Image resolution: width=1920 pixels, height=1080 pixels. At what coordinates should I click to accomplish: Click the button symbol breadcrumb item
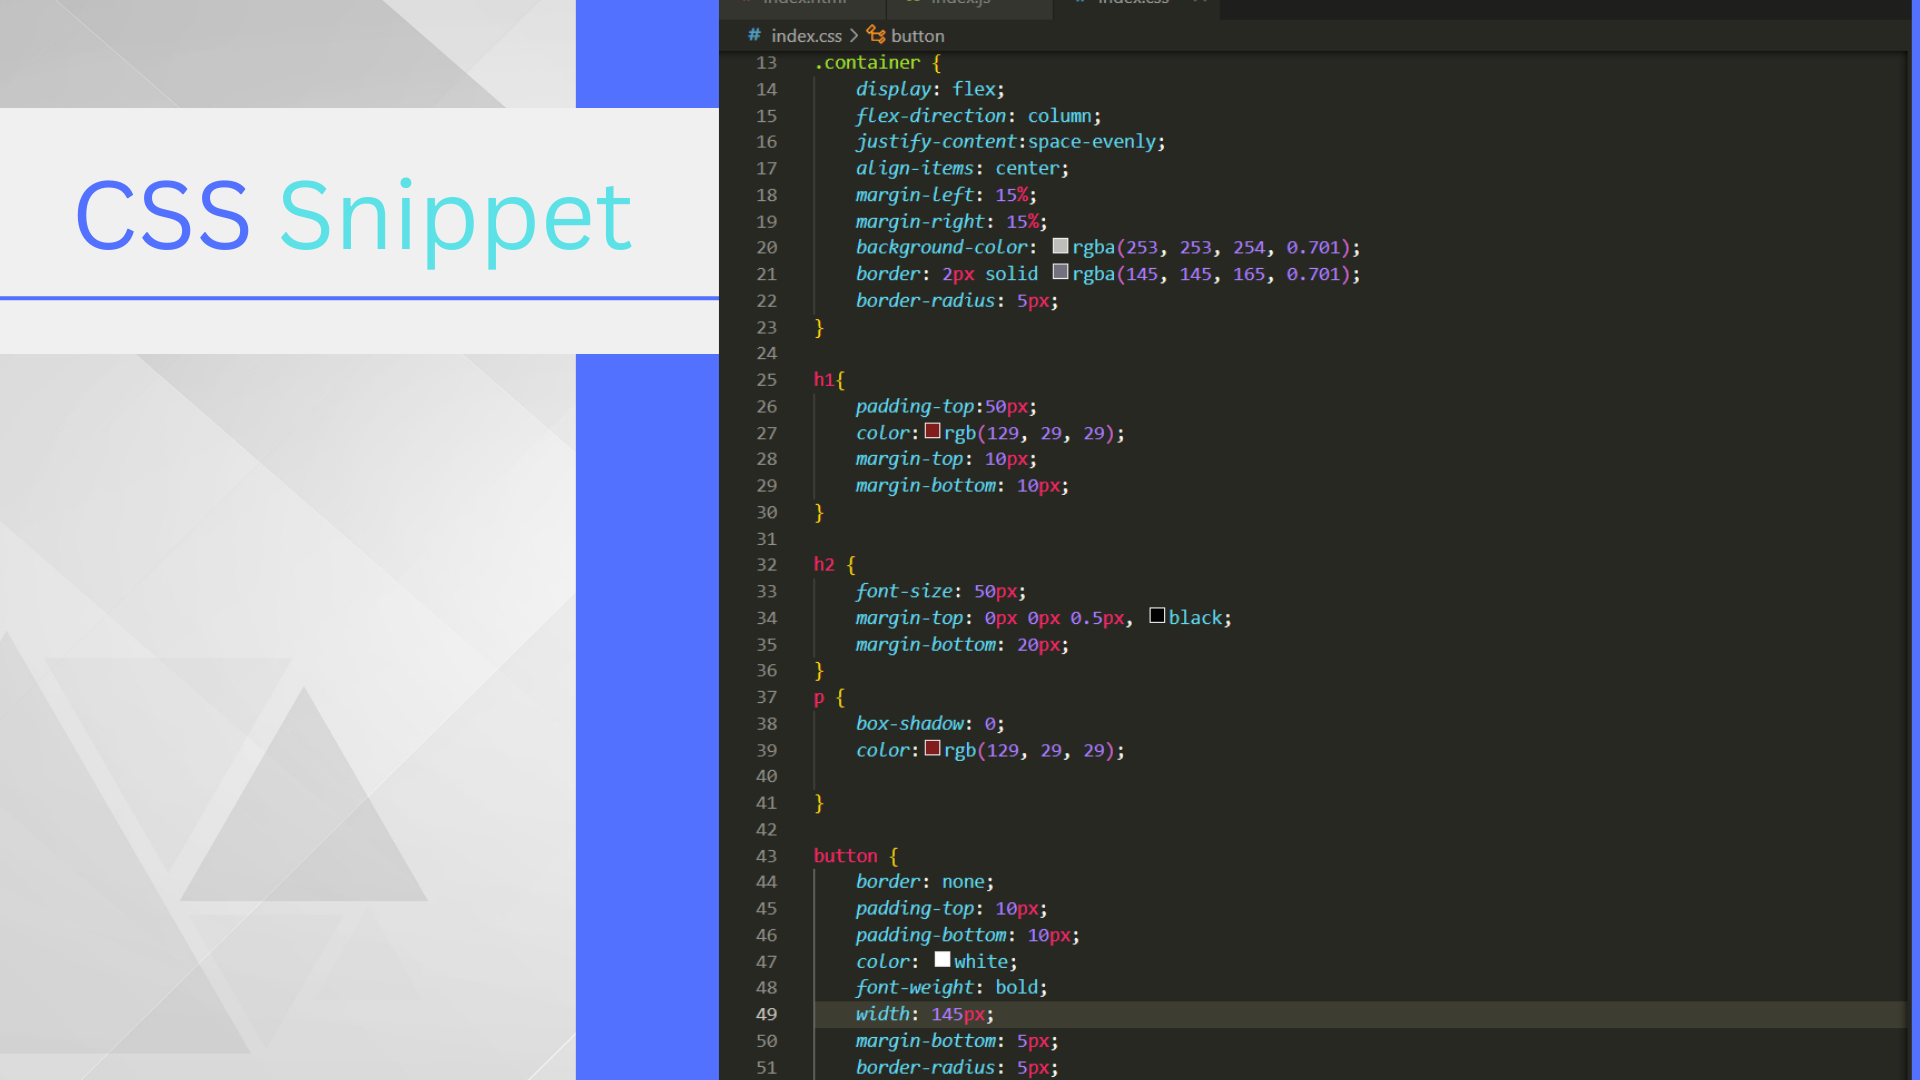pyautogui.click(x=917, y=36)
